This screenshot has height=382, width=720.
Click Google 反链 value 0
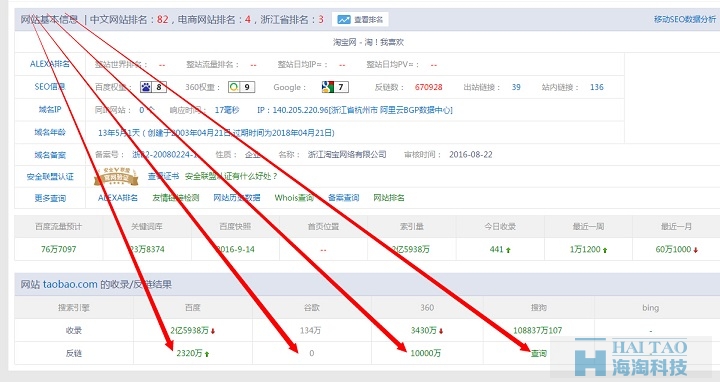311,353
